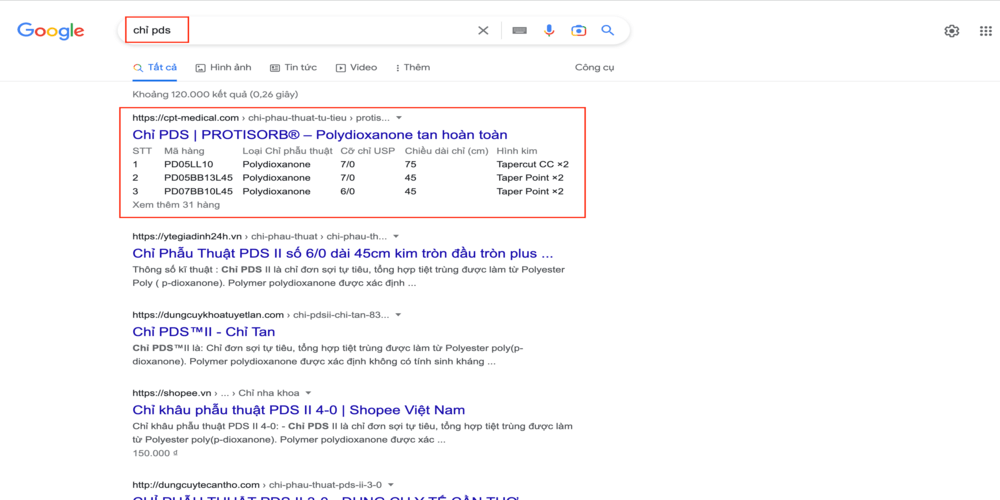Click '75' length cell

pyautogui.click(x=410, y=165)
